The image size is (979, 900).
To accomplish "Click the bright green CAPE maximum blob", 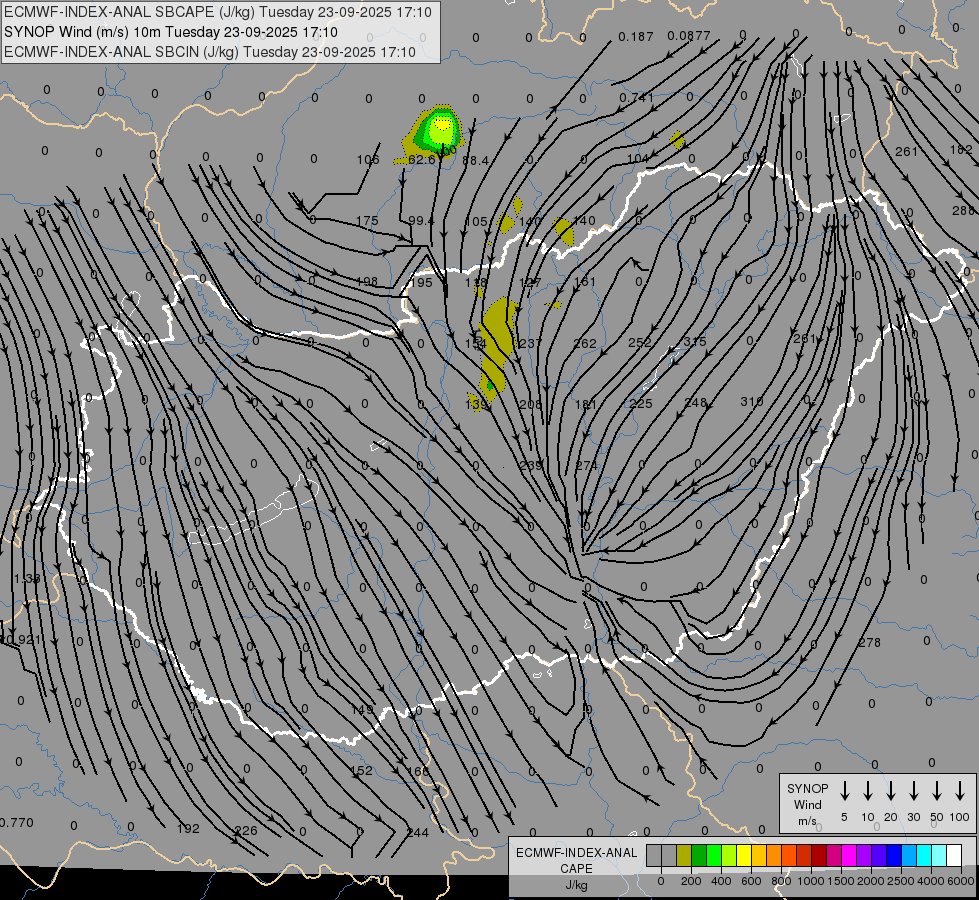I will (441, 129).
